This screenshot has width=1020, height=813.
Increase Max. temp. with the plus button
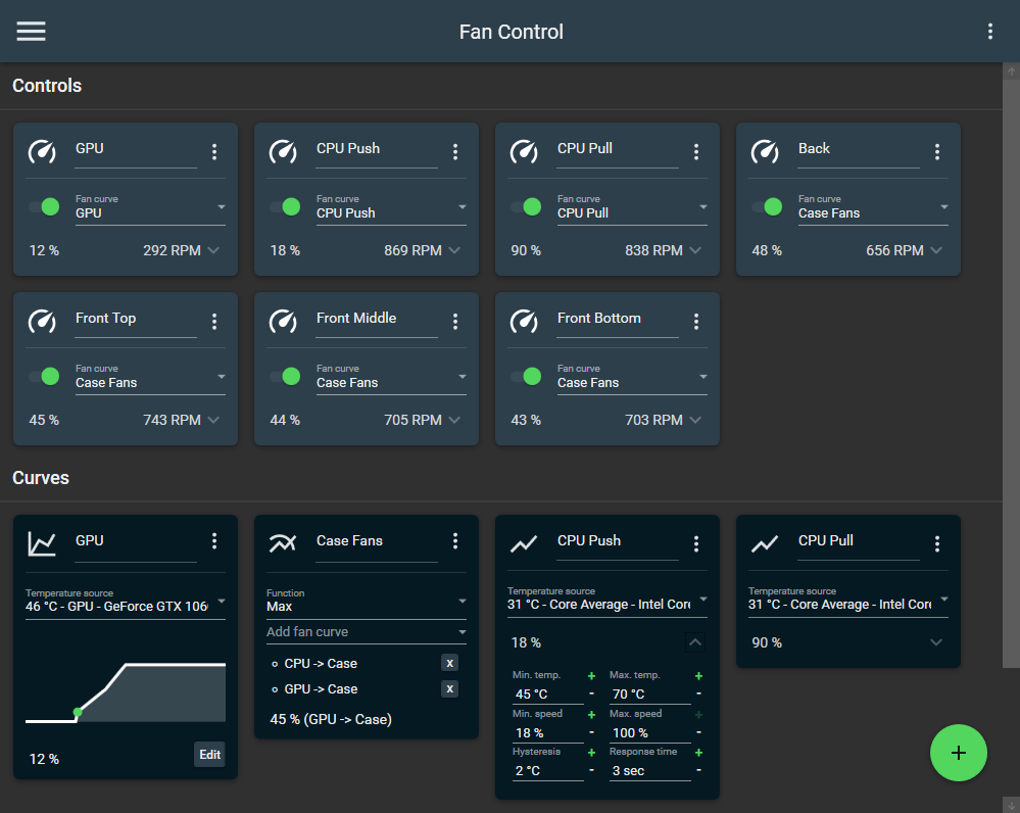[699, 677]
